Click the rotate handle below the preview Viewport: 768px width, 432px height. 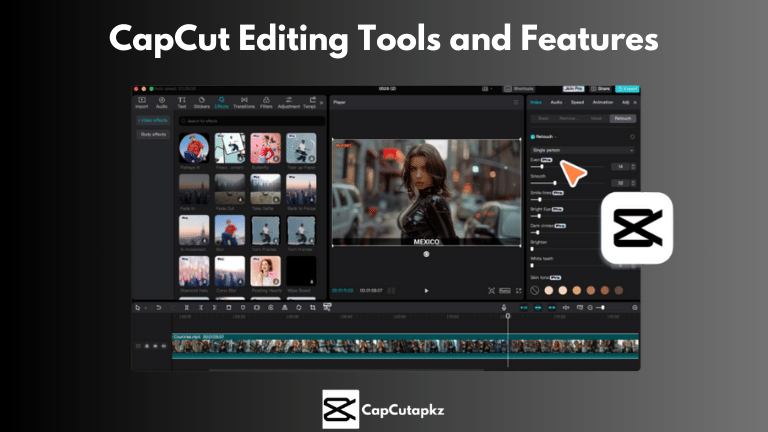(x=426, y=254)
